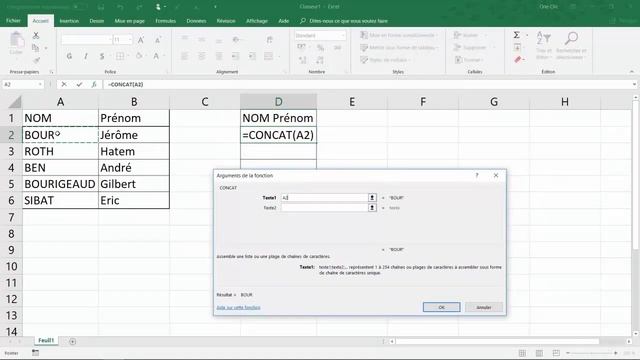Click the Clear eraser icon
The image size is (640, 360).
[518, 60]
